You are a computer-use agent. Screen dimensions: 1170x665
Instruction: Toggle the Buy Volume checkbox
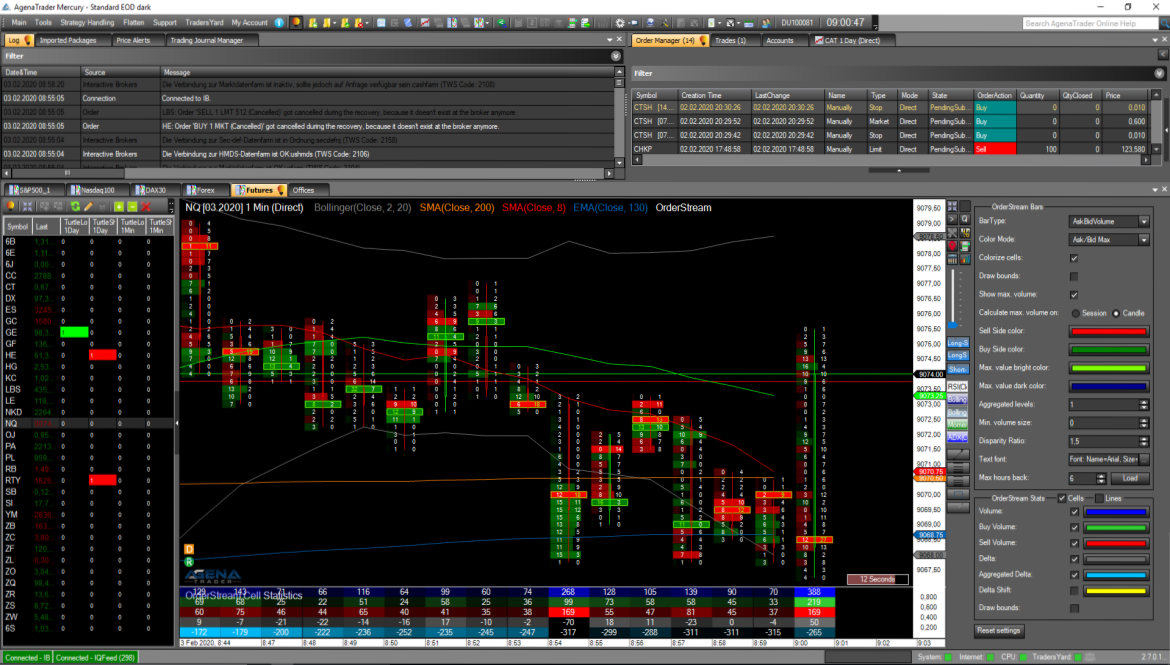[x=1074, y=528]
